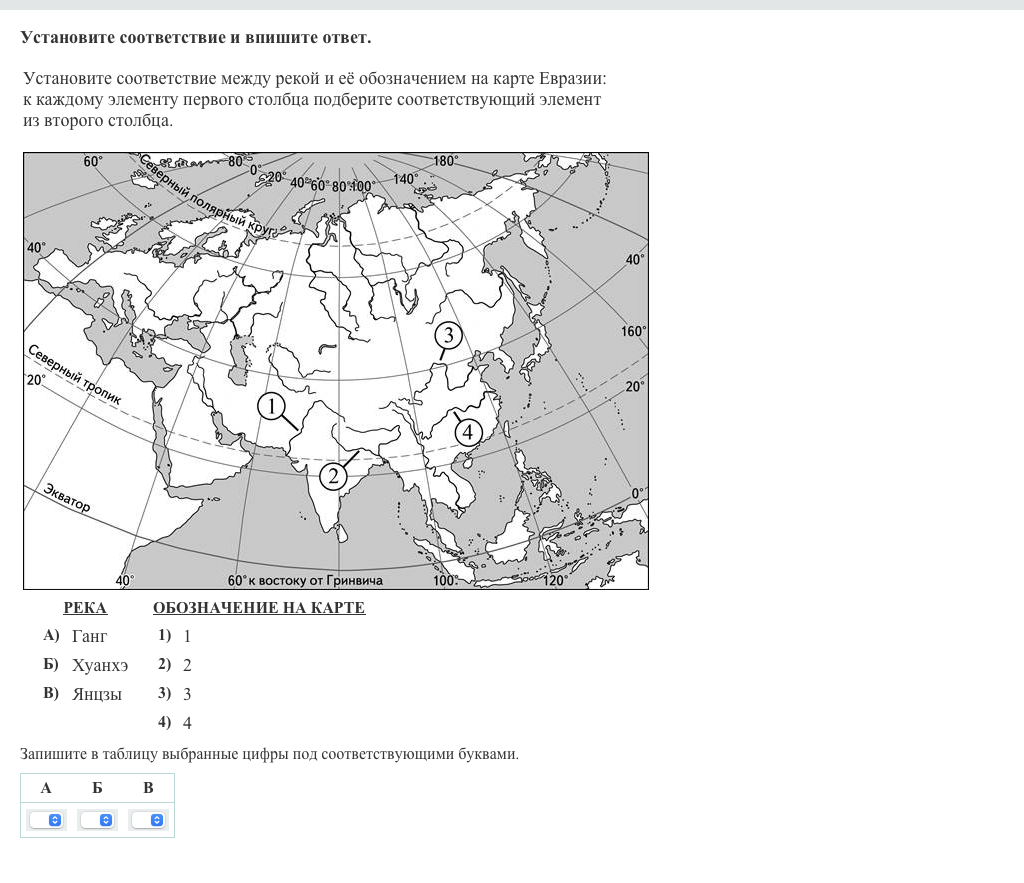Click the ОБОЗНАЧЕНИЕ НА КАРТЕ heading

[259, 608]
